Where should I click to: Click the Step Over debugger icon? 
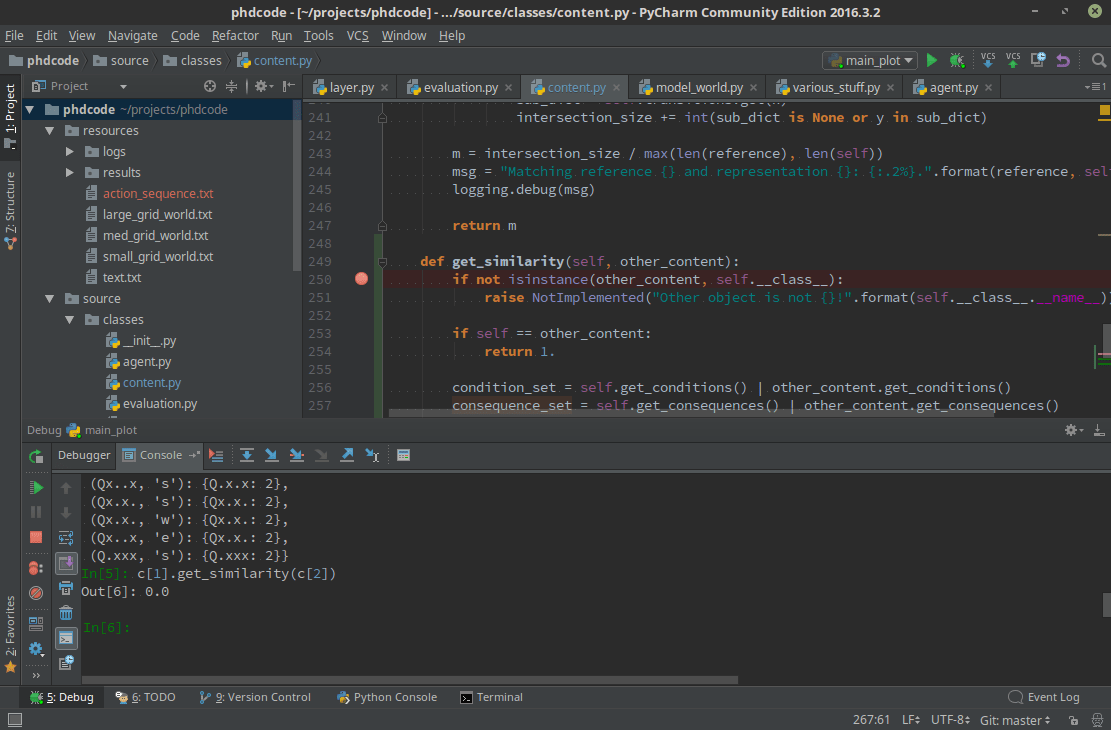tap(247, 455)
